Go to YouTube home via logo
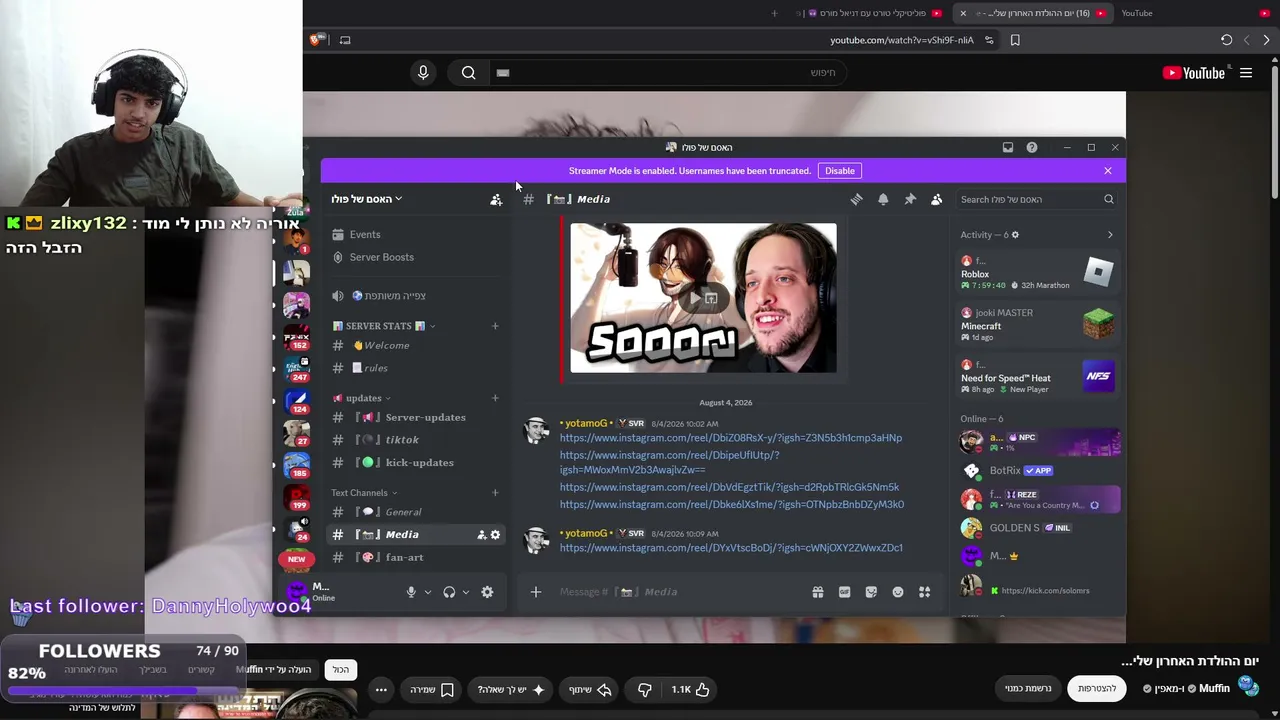This screenshot has width=1280, height=720. pos(1194,73)
